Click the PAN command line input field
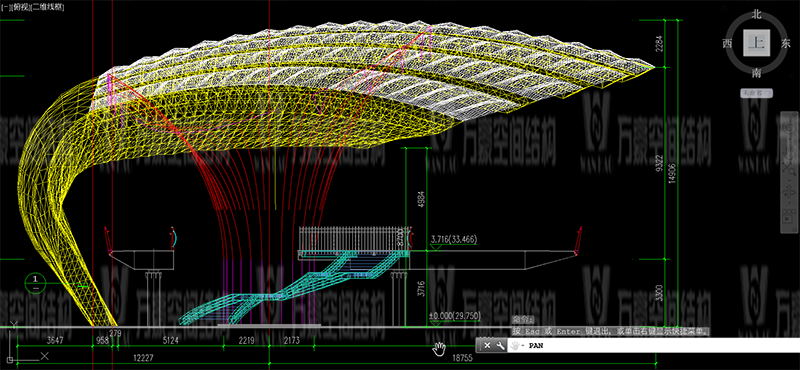Viewport: 800px width, 370px height. coord(662,346)
